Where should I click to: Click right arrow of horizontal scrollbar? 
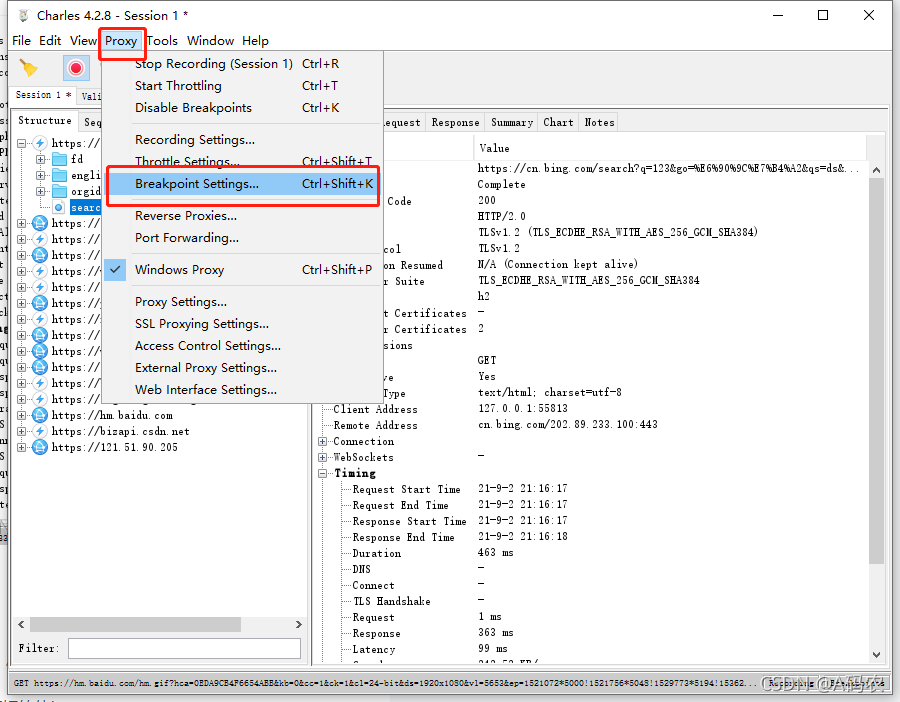pos(298,625)
